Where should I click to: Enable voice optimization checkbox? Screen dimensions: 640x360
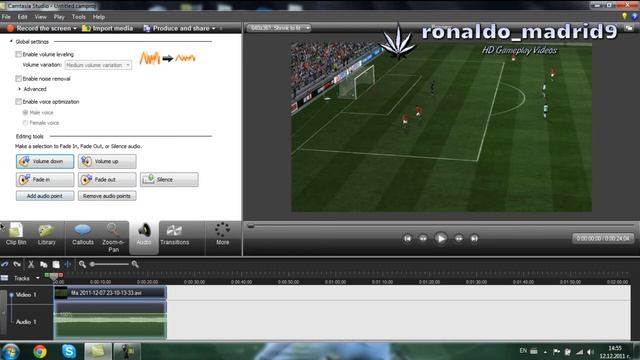[x=18, y=101]
